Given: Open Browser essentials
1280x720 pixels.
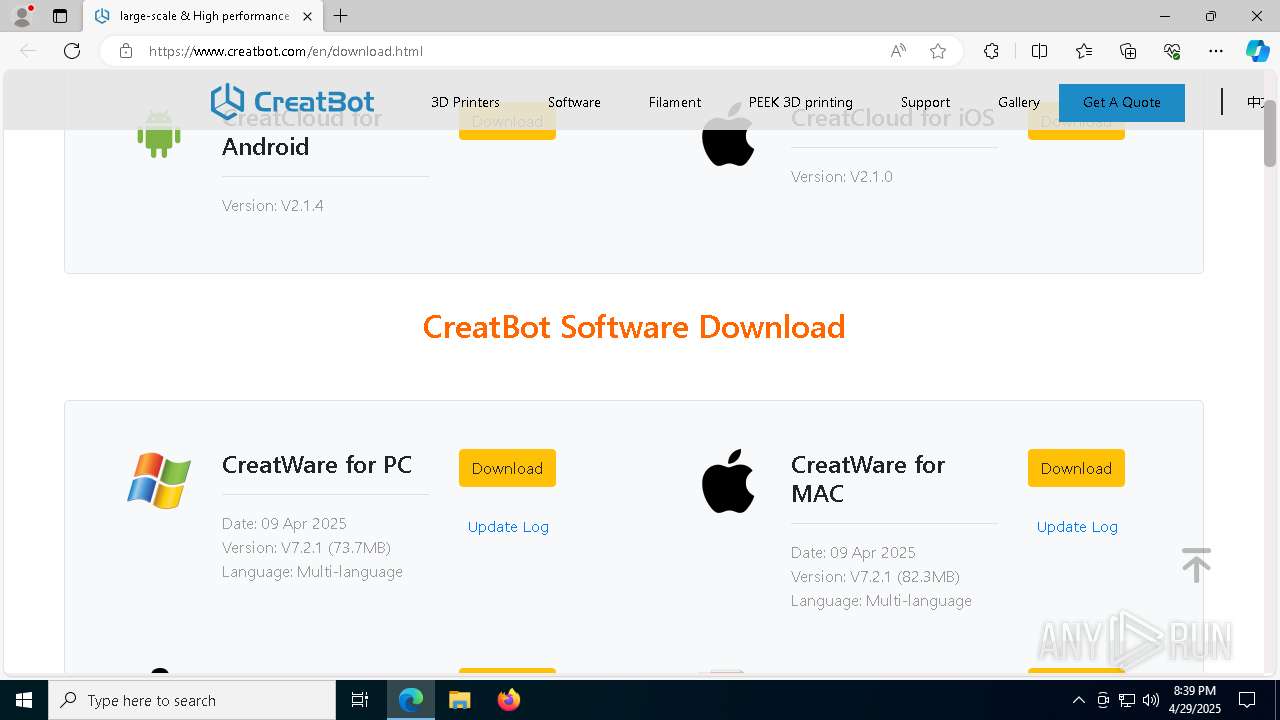Looking at the screenshot, I should pos(1172,51).
